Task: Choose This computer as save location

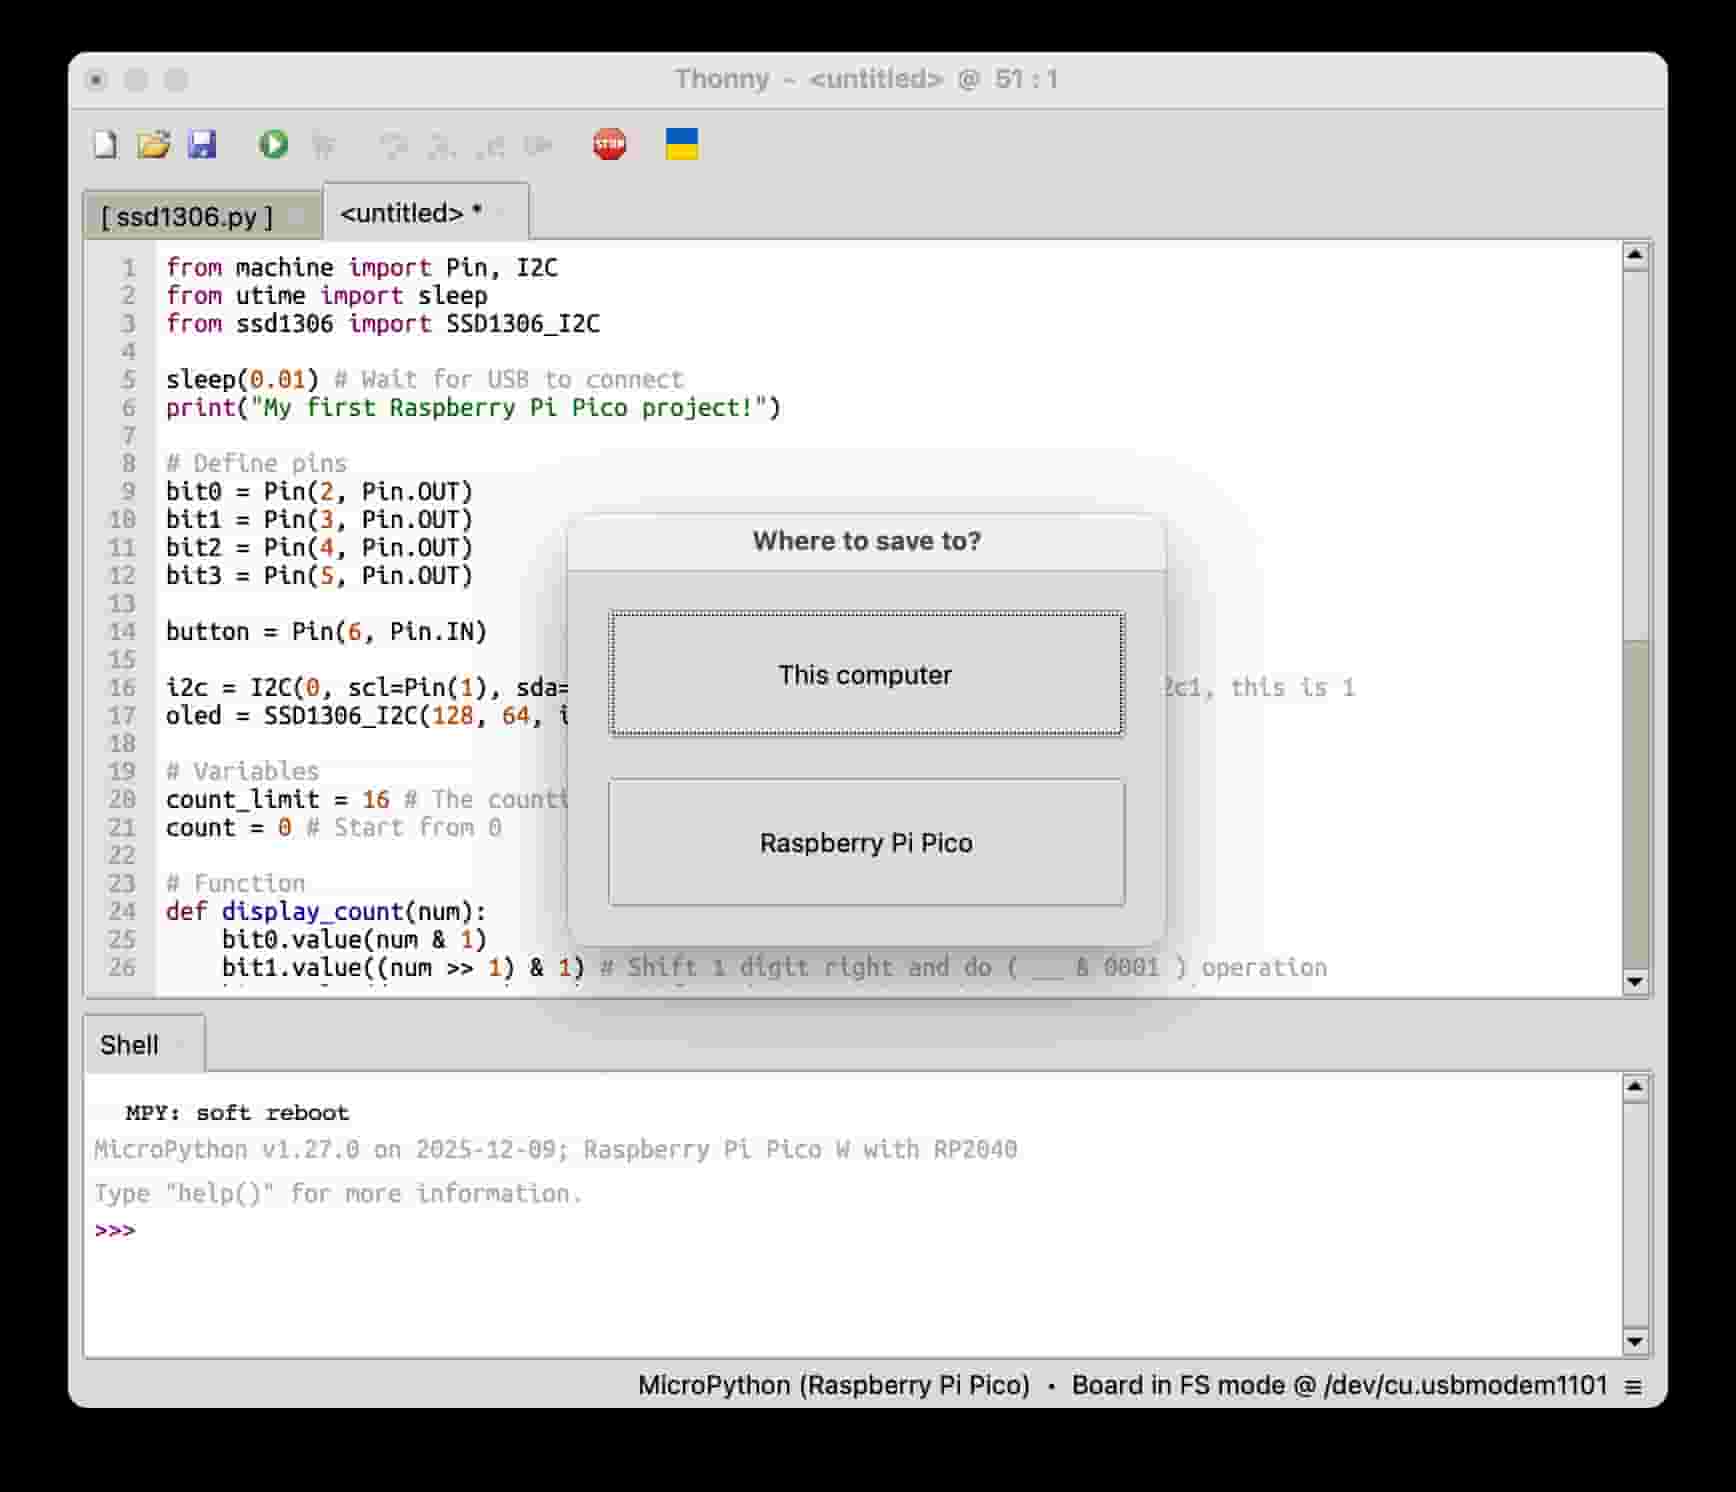Action: tap(866, 674)
